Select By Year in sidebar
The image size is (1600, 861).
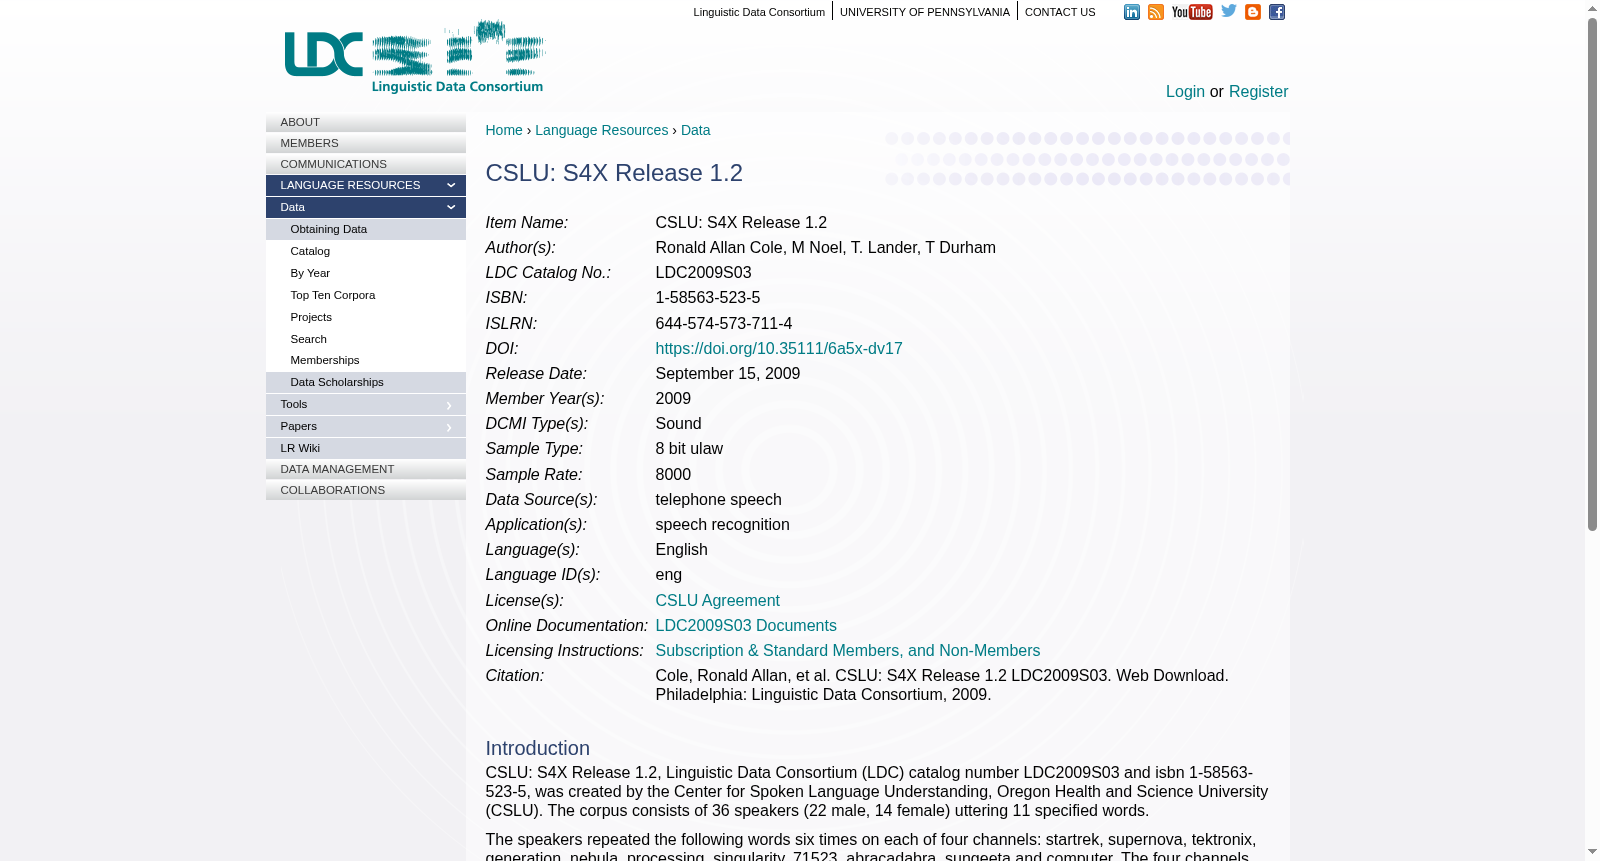tap(366, 273)
